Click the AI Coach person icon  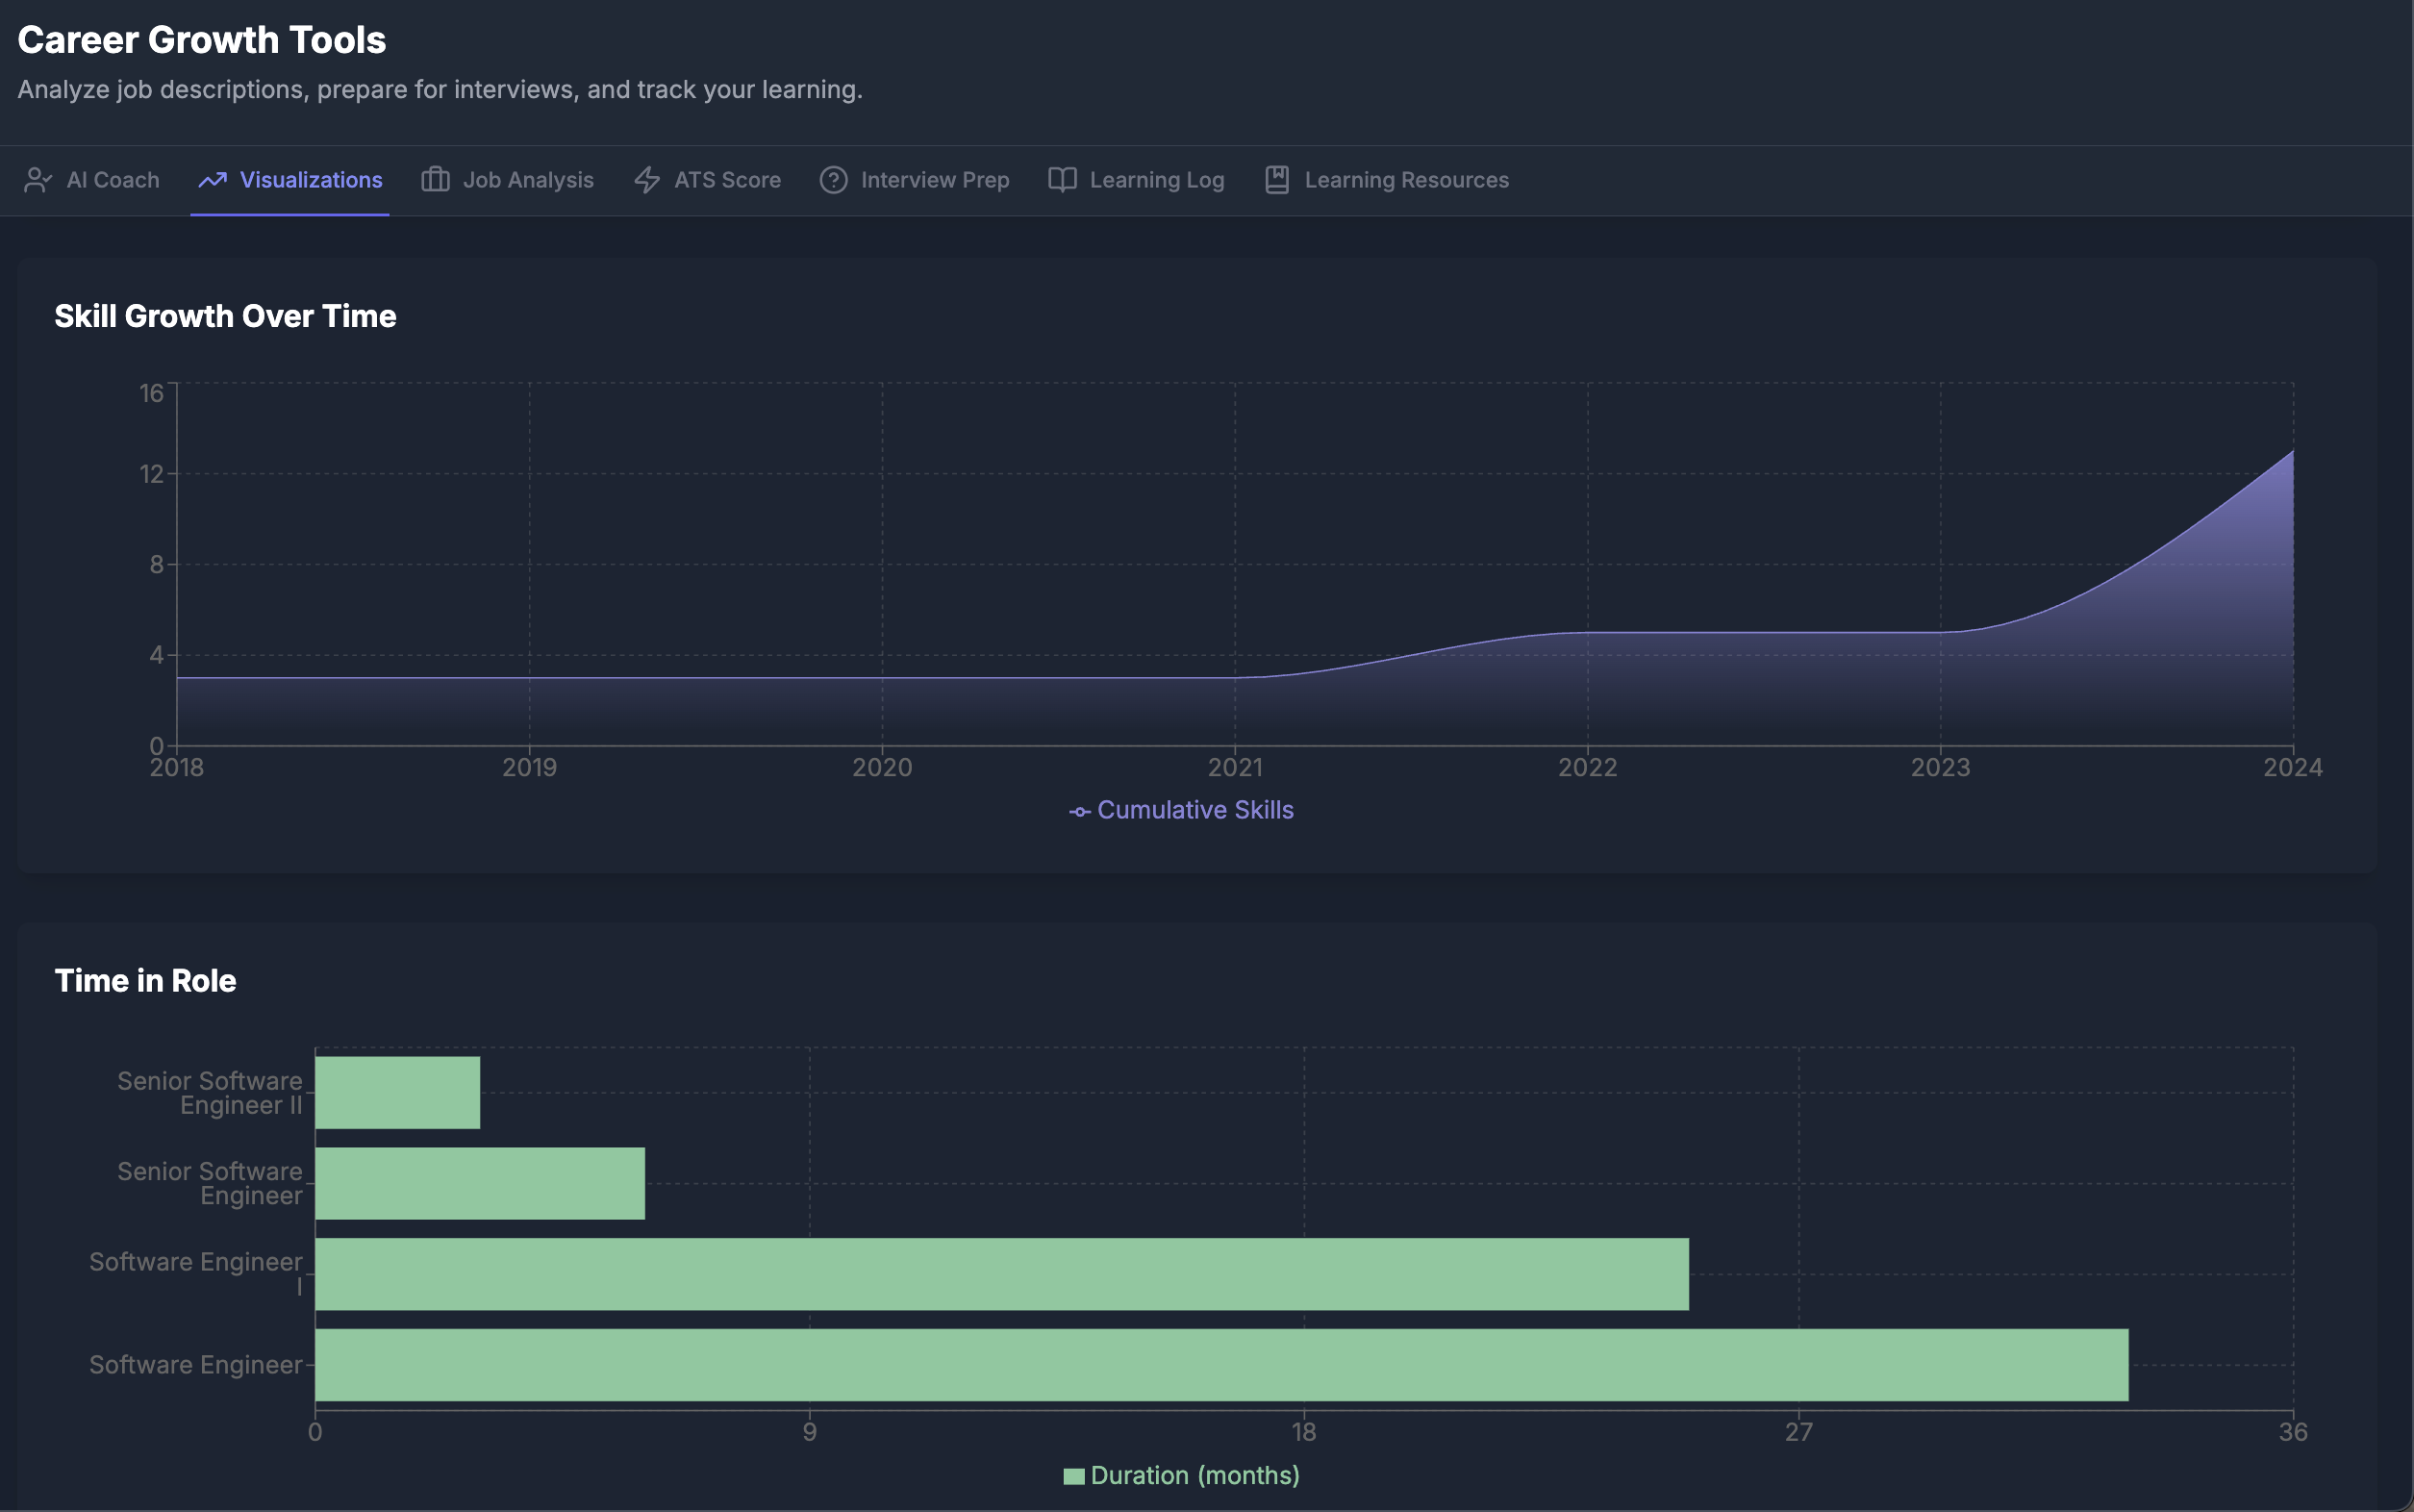[37, 180]
